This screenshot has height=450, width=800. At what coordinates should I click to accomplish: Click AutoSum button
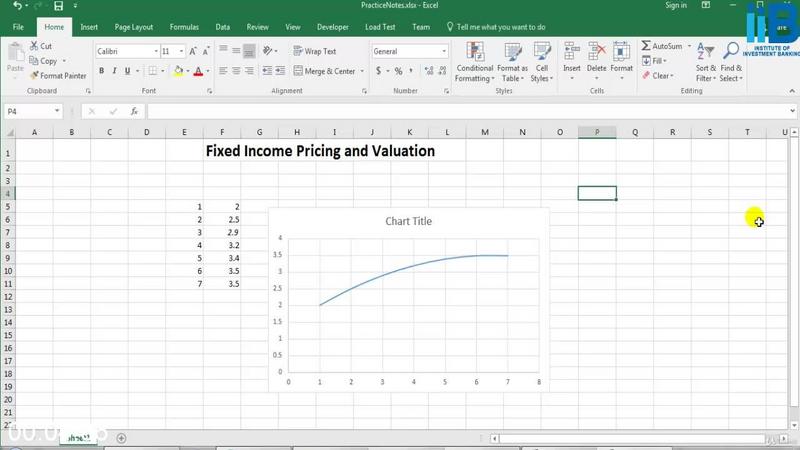point(662,46)
